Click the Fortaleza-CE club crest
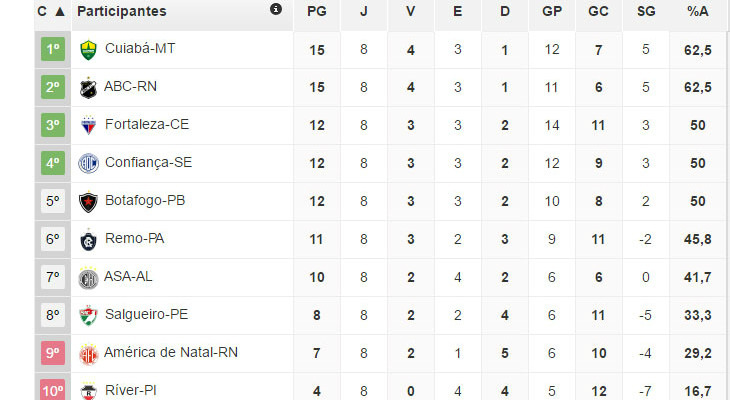The height and width of the screenshot is (400, 730). tap(88, 125)
